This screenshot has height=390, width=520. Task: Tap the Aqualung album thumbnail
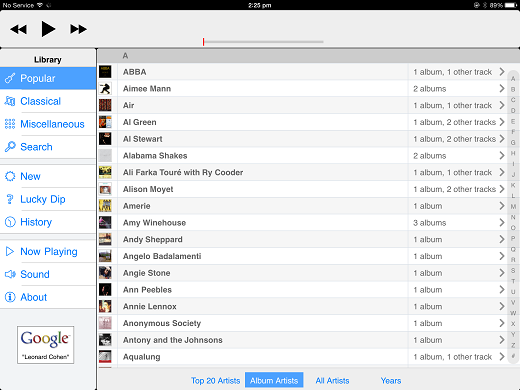(105, 357)
